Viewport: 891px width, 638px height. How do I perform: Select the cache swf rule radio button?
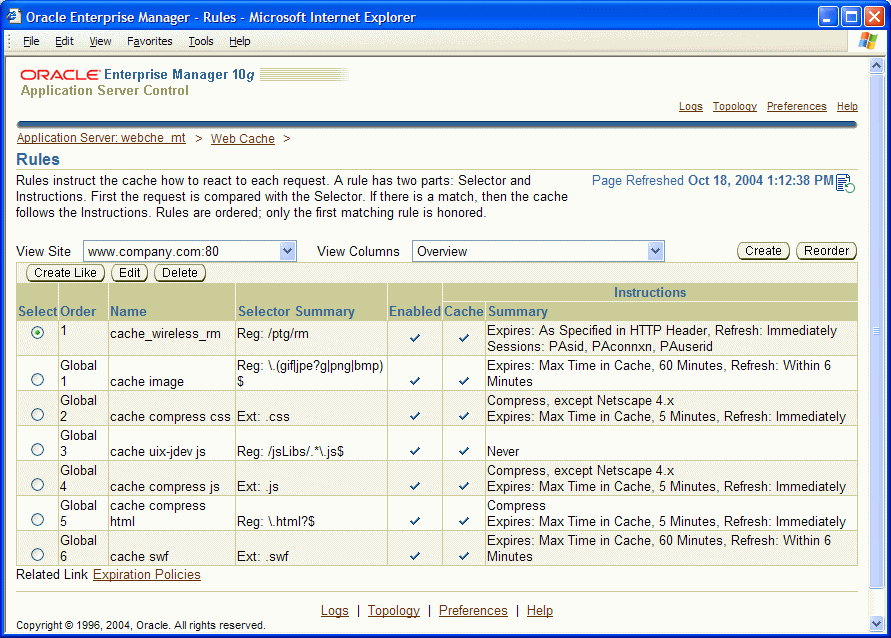(38, 554)
